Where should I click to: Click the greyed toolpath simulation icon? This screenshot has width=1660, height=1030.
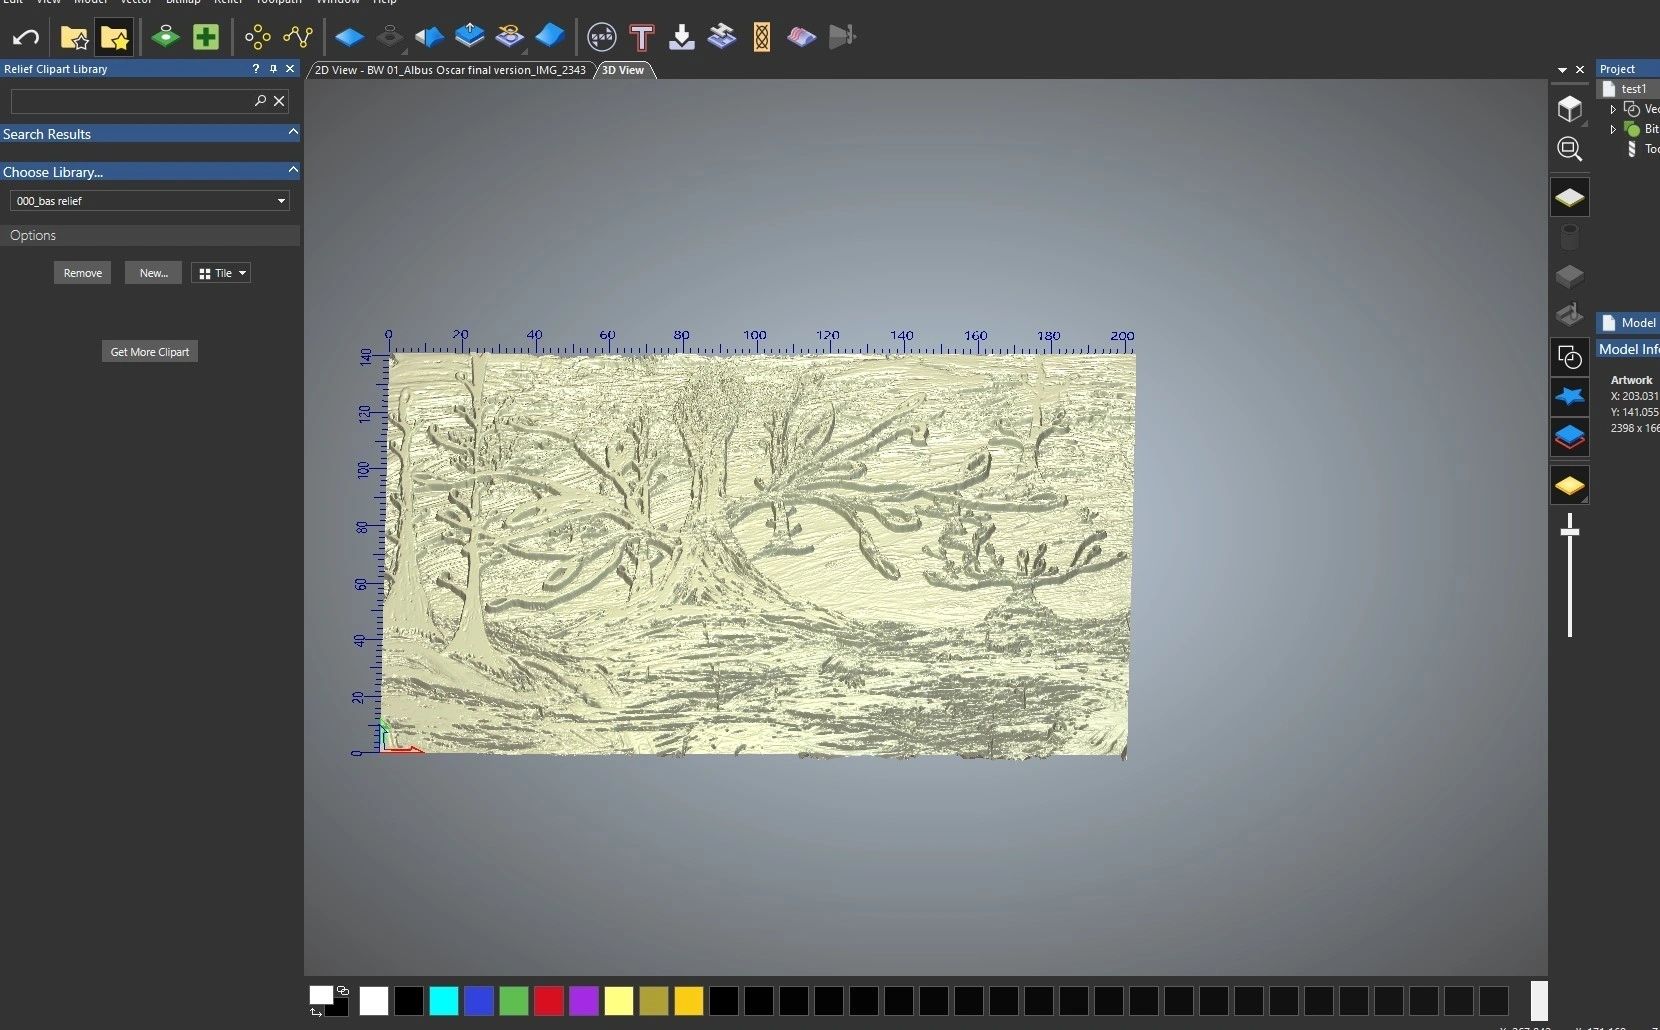pyautogui.click(x=842, y=38)
